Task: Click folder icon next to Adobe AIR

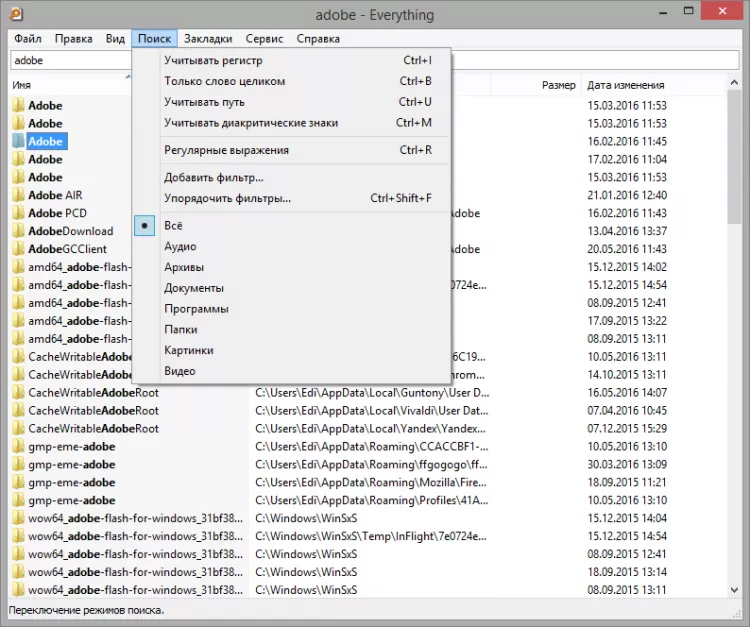Action: click(x=18, y=195)
